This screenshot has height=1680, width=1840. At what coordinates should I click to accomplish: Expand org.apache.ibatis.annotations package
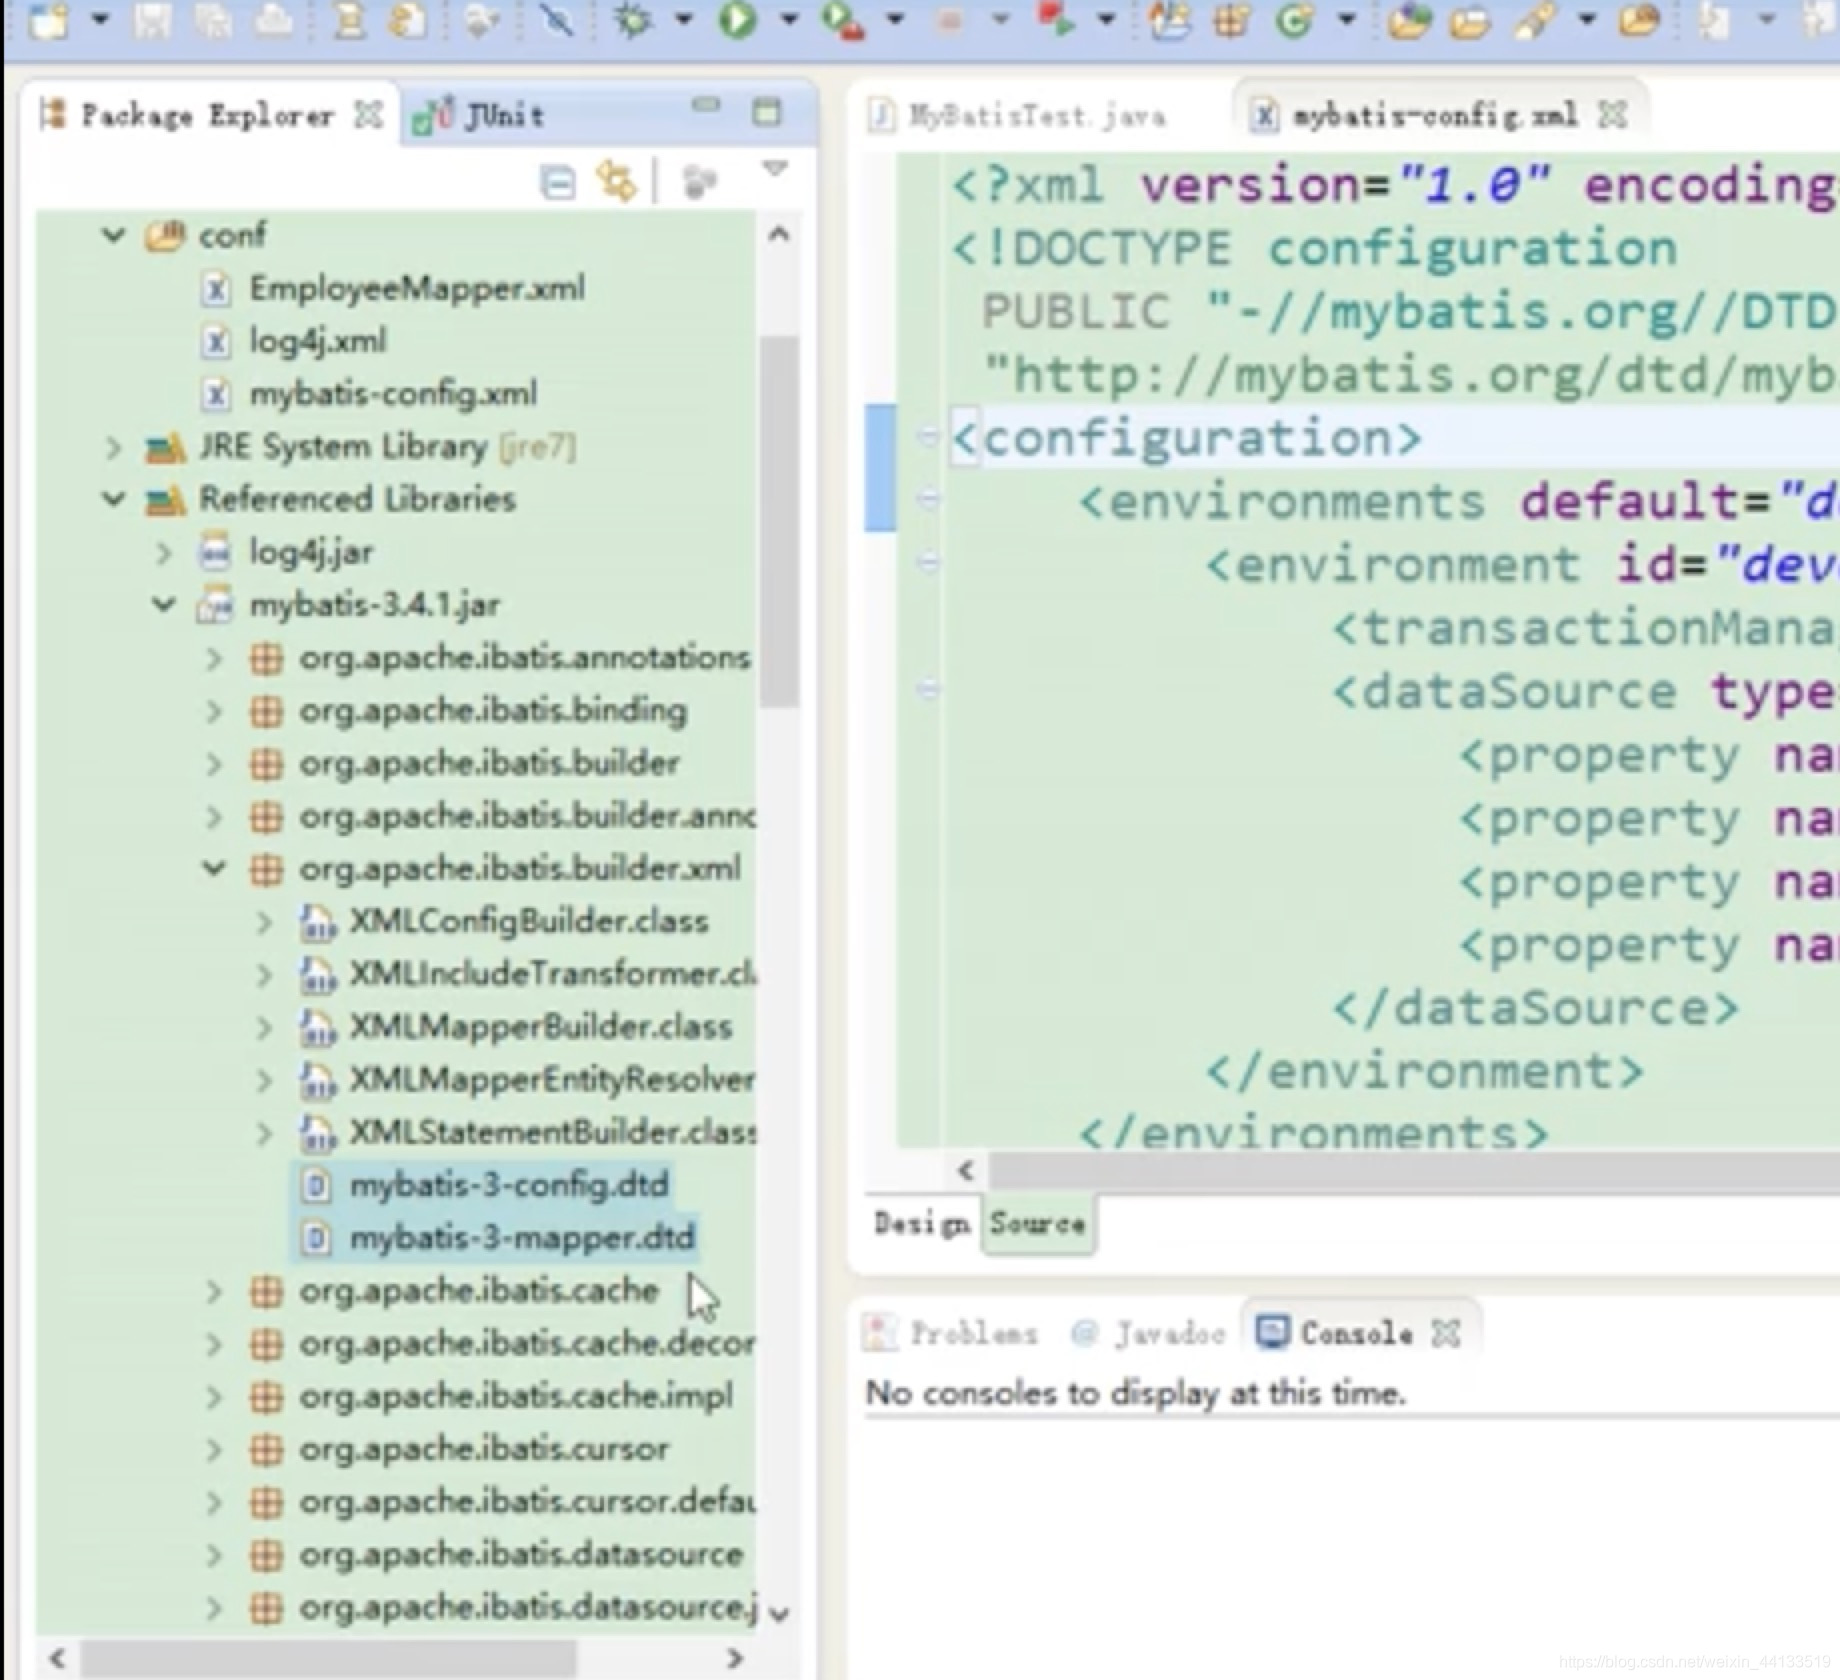point(214,658)
